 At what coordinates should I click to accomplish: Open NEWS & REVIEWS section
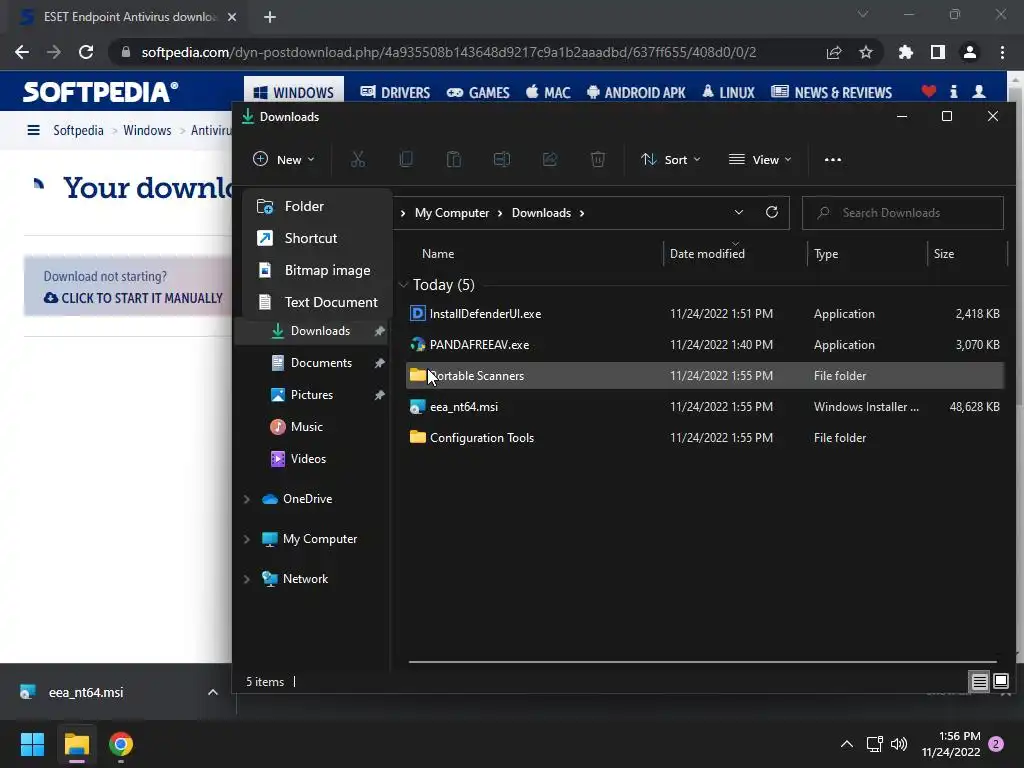831,93
